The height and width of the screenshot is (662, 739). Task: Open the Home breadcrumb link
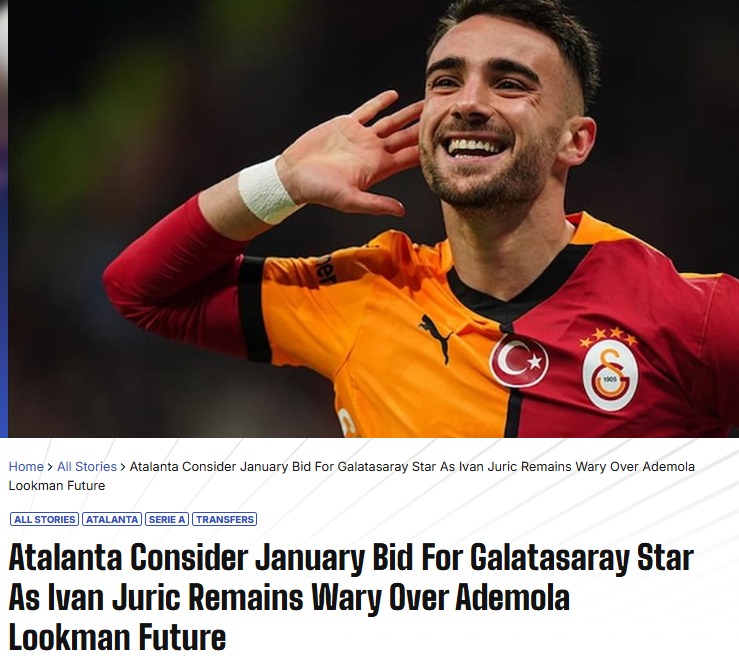tap(26, 466)
